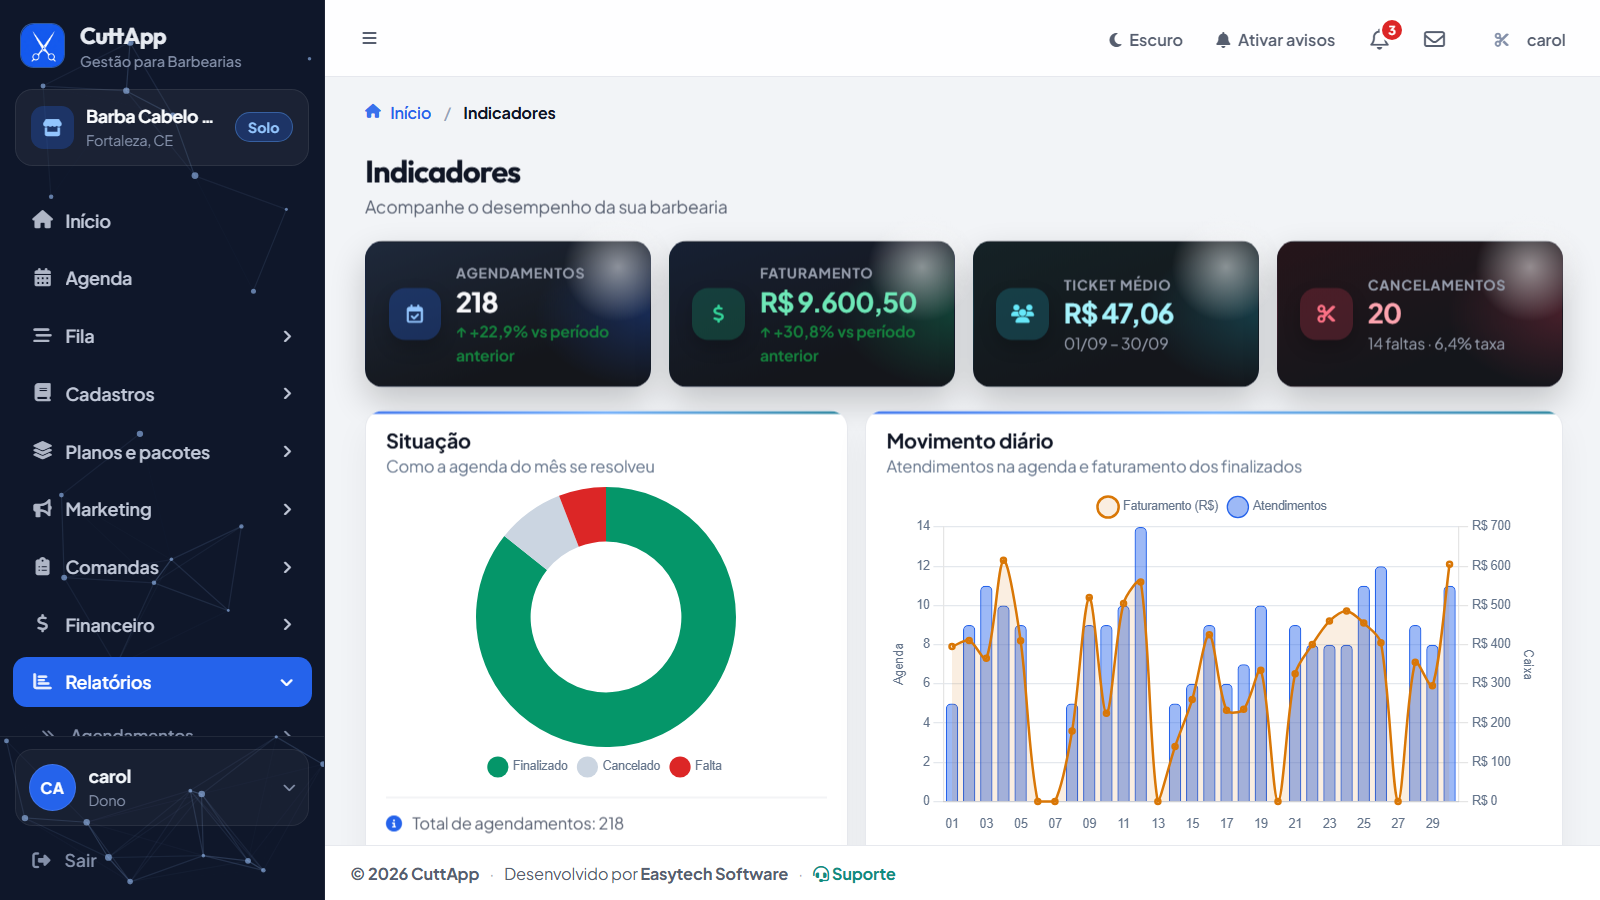This screenshot has width=1600, height=900.
Task: Click the Agendamentos calendar-check card icon
Action: tap(415, 314)
